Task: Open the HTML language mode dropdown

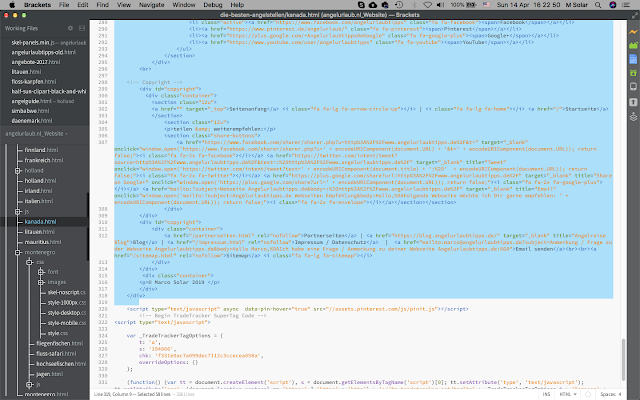Action: pyautogui.click(x=568, y=394)
